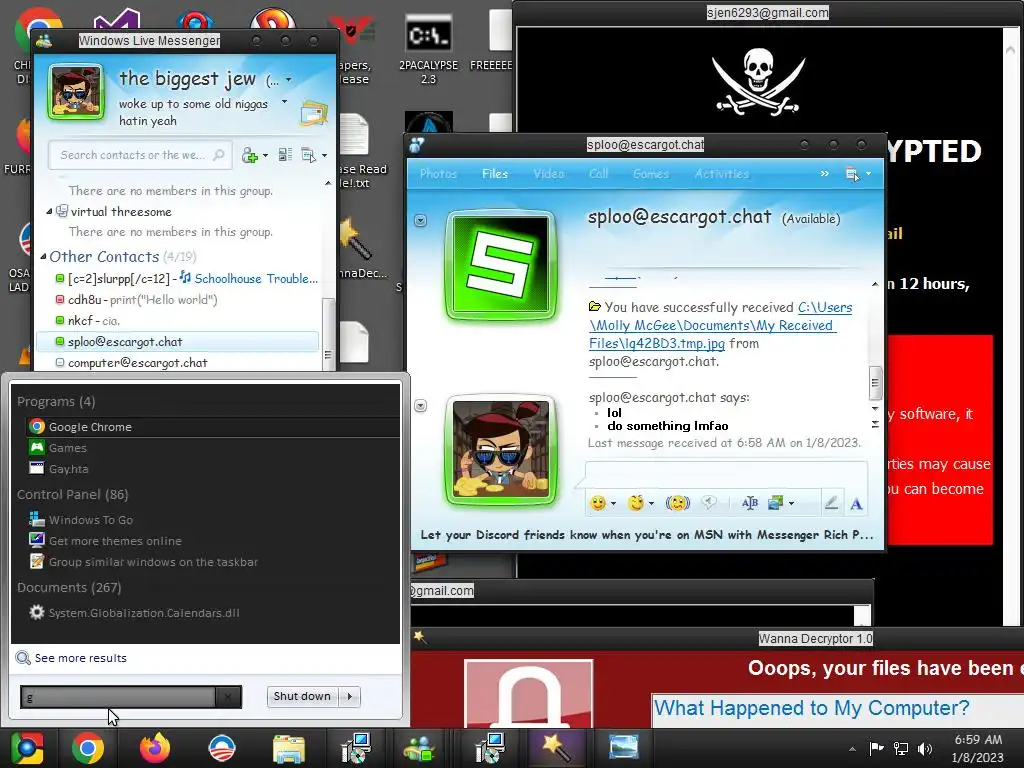Open the Photos tab in chat window
1024x768 pixels.
click(x=438, y=174)
